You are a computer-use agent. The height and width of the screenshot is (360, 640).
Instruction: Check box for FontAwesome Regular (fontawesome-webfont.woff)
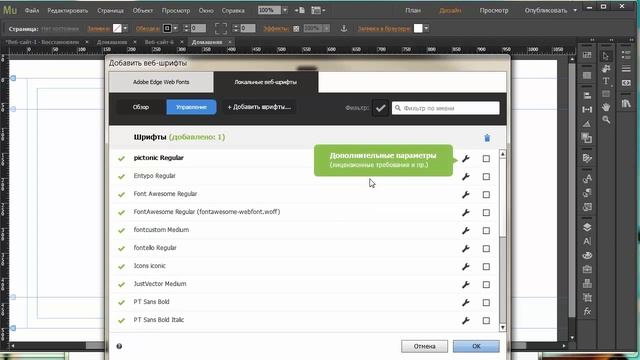[x=486, y=212]
